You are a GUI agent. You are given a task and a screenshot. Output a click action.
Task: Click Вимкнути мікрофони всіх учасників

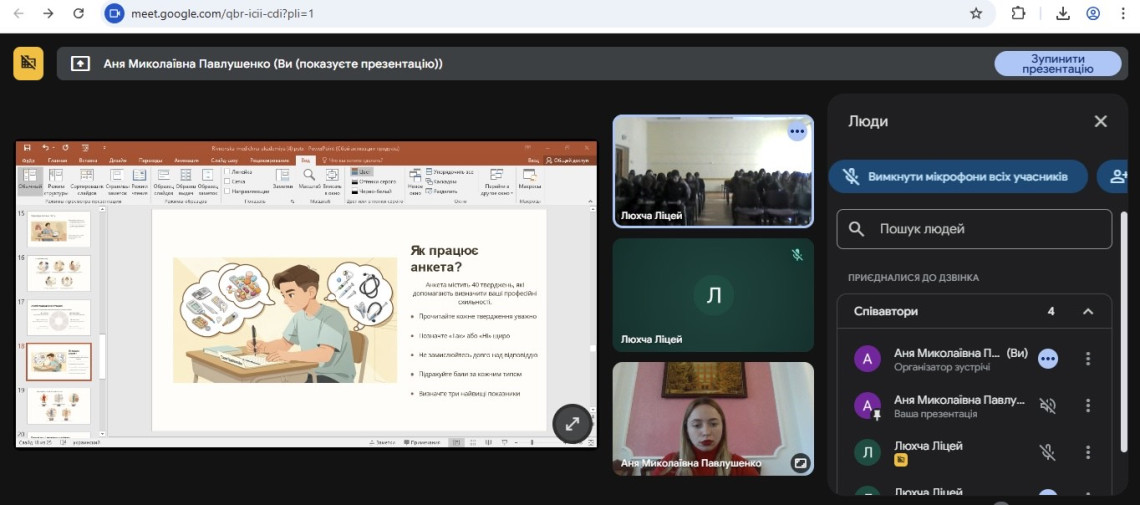(x=957, y=177)
